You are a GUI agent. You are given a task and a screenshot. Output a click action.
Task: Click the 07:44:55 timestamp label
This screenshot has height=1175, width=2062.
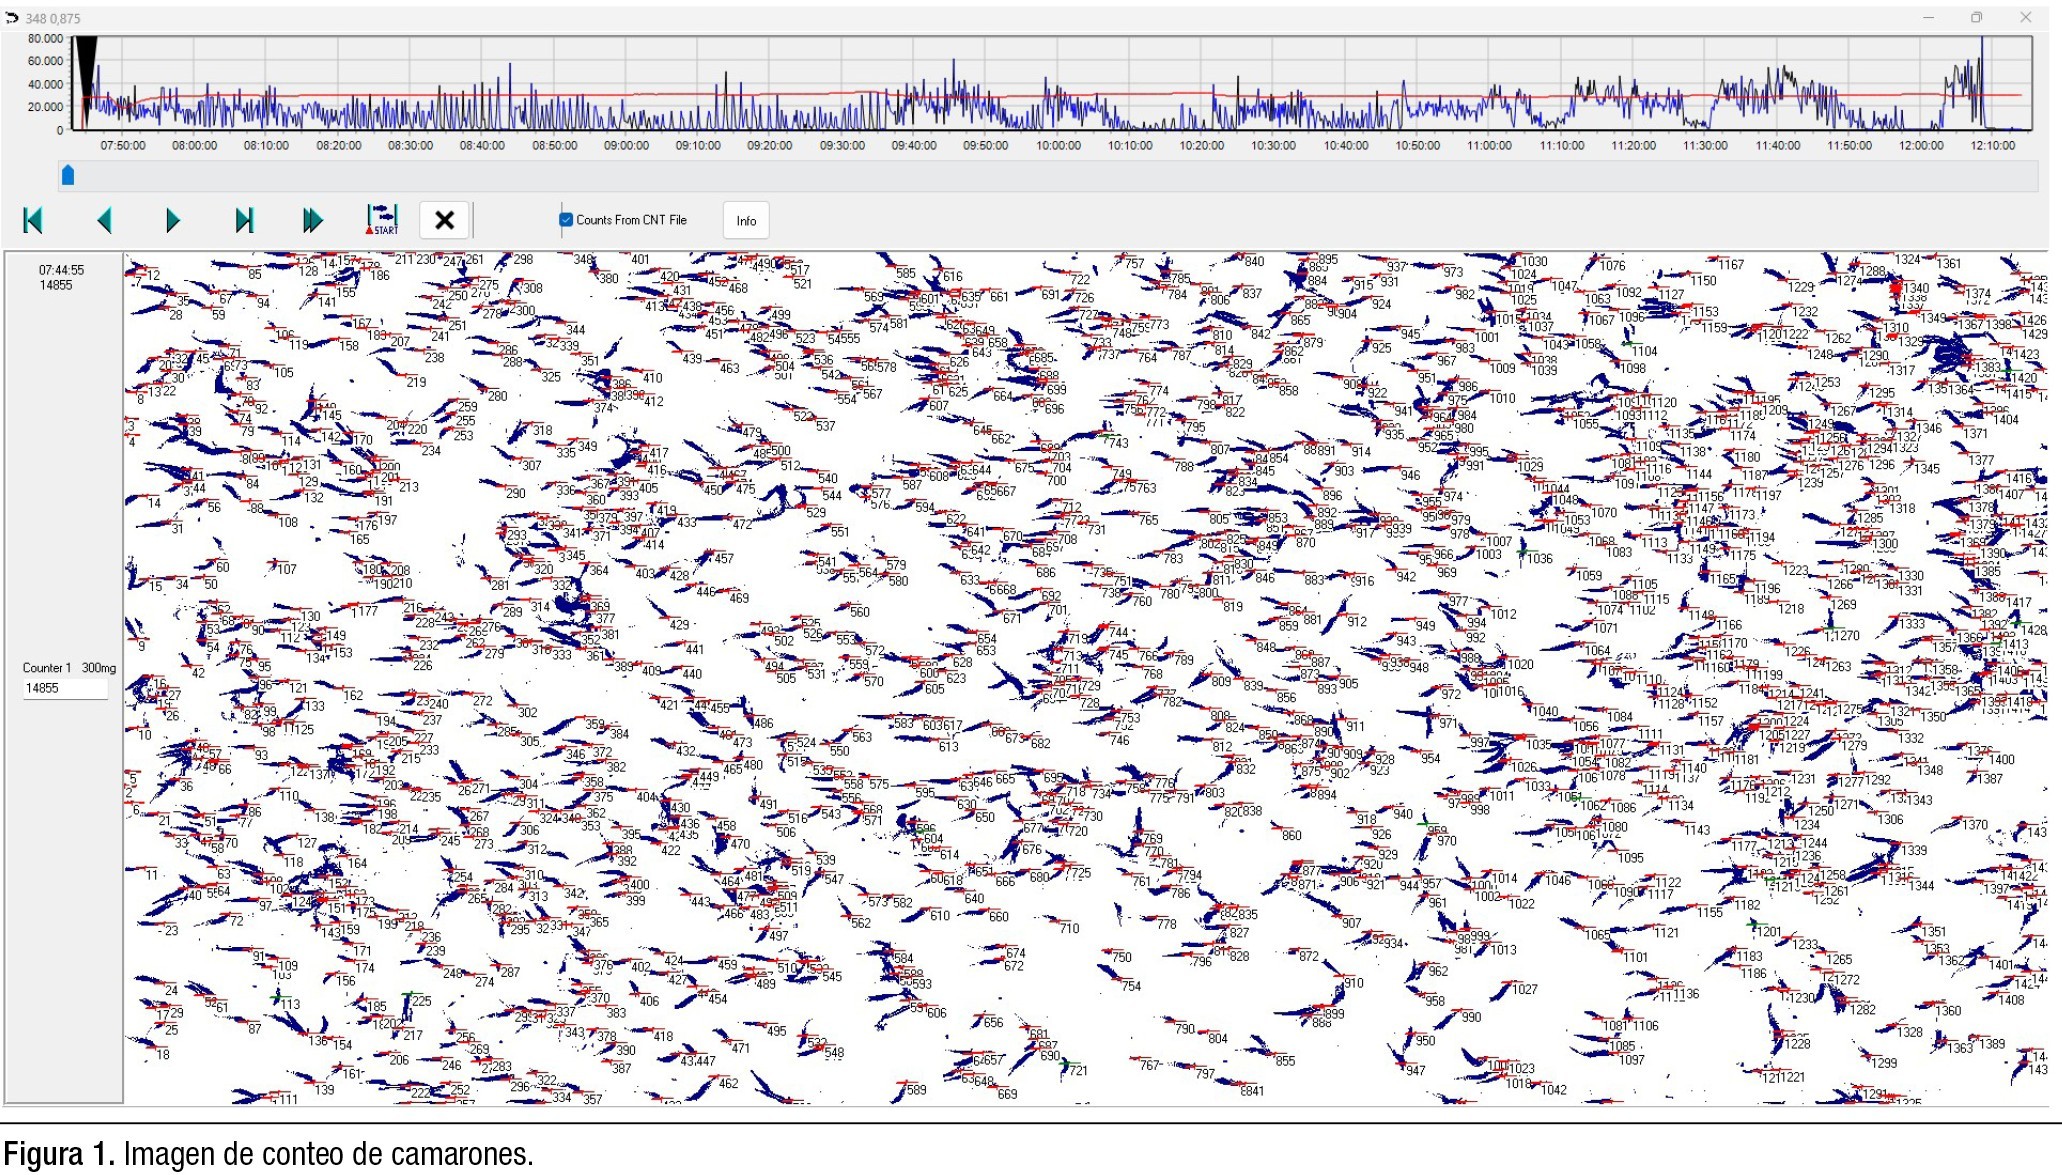[62, 270]
